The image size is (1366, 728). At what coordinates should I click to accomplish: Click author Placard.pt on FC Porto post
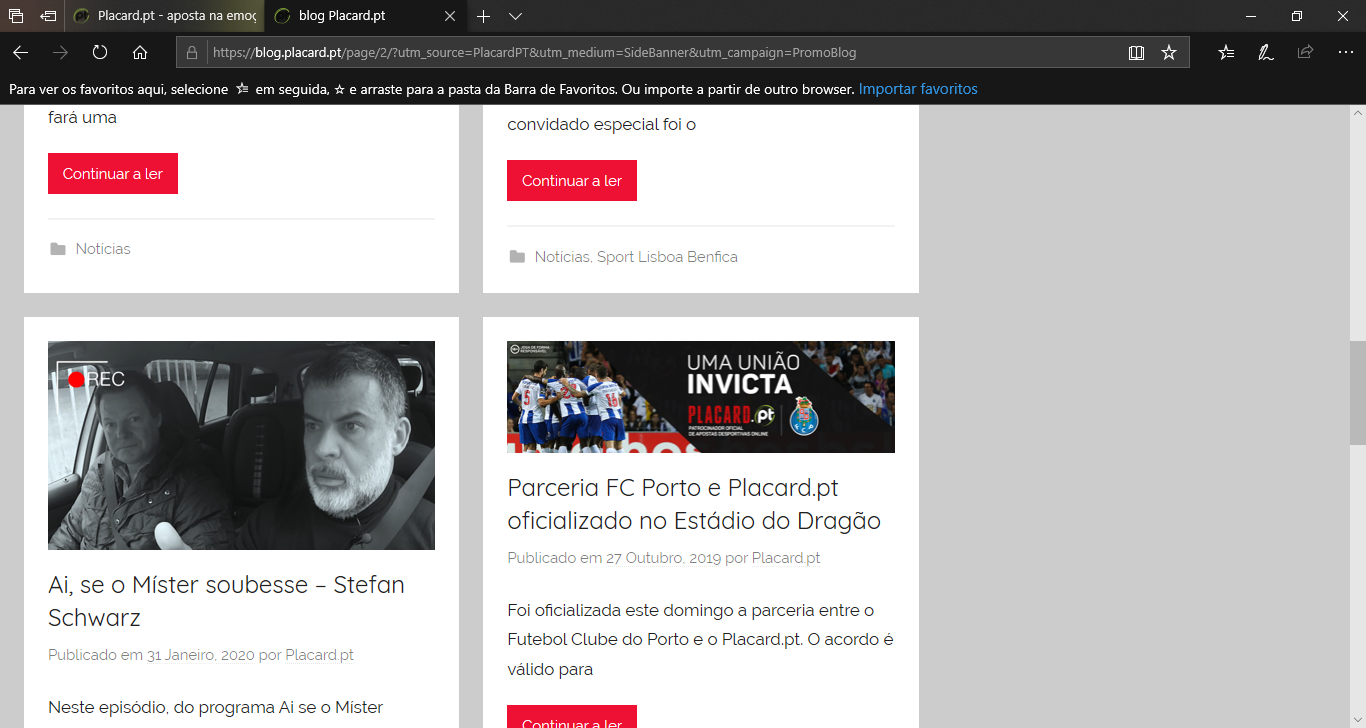[786, 558]
